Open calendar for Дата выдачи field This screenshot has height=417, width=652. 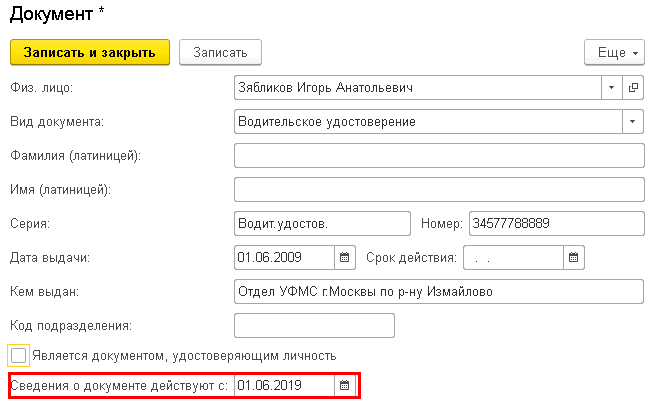[x=345, y=257]
